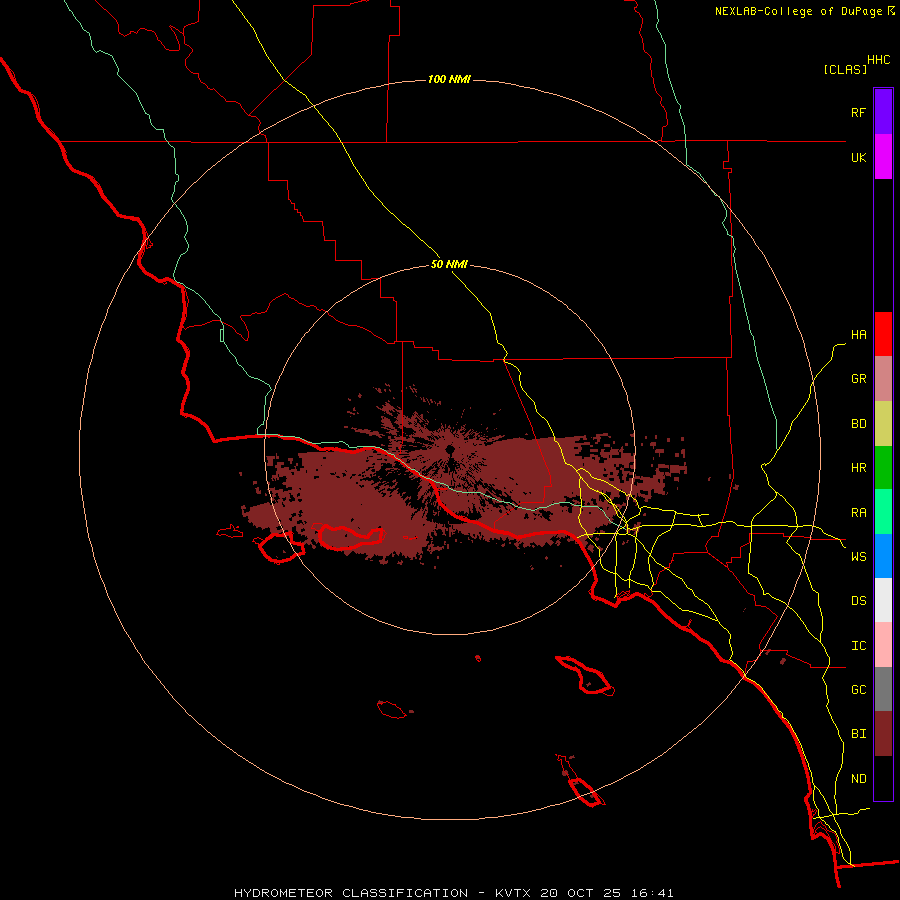This screenshot has height=900, width=900.
Task: Click the WS blue legend swatch
Action: click(883, 556)
